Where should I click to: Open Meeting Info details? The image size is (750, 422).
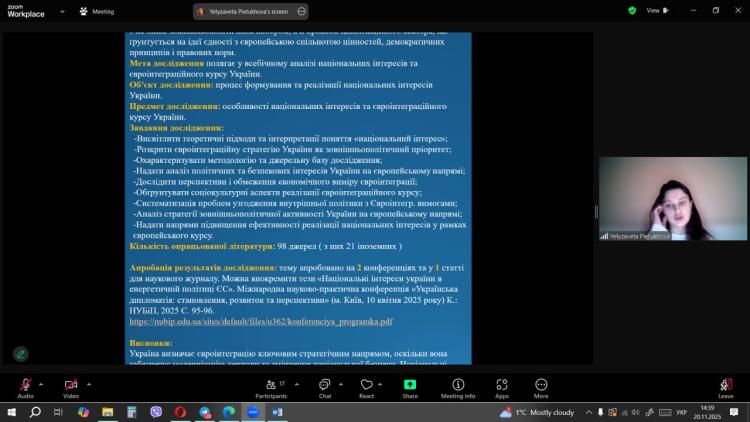click(458, 388)
